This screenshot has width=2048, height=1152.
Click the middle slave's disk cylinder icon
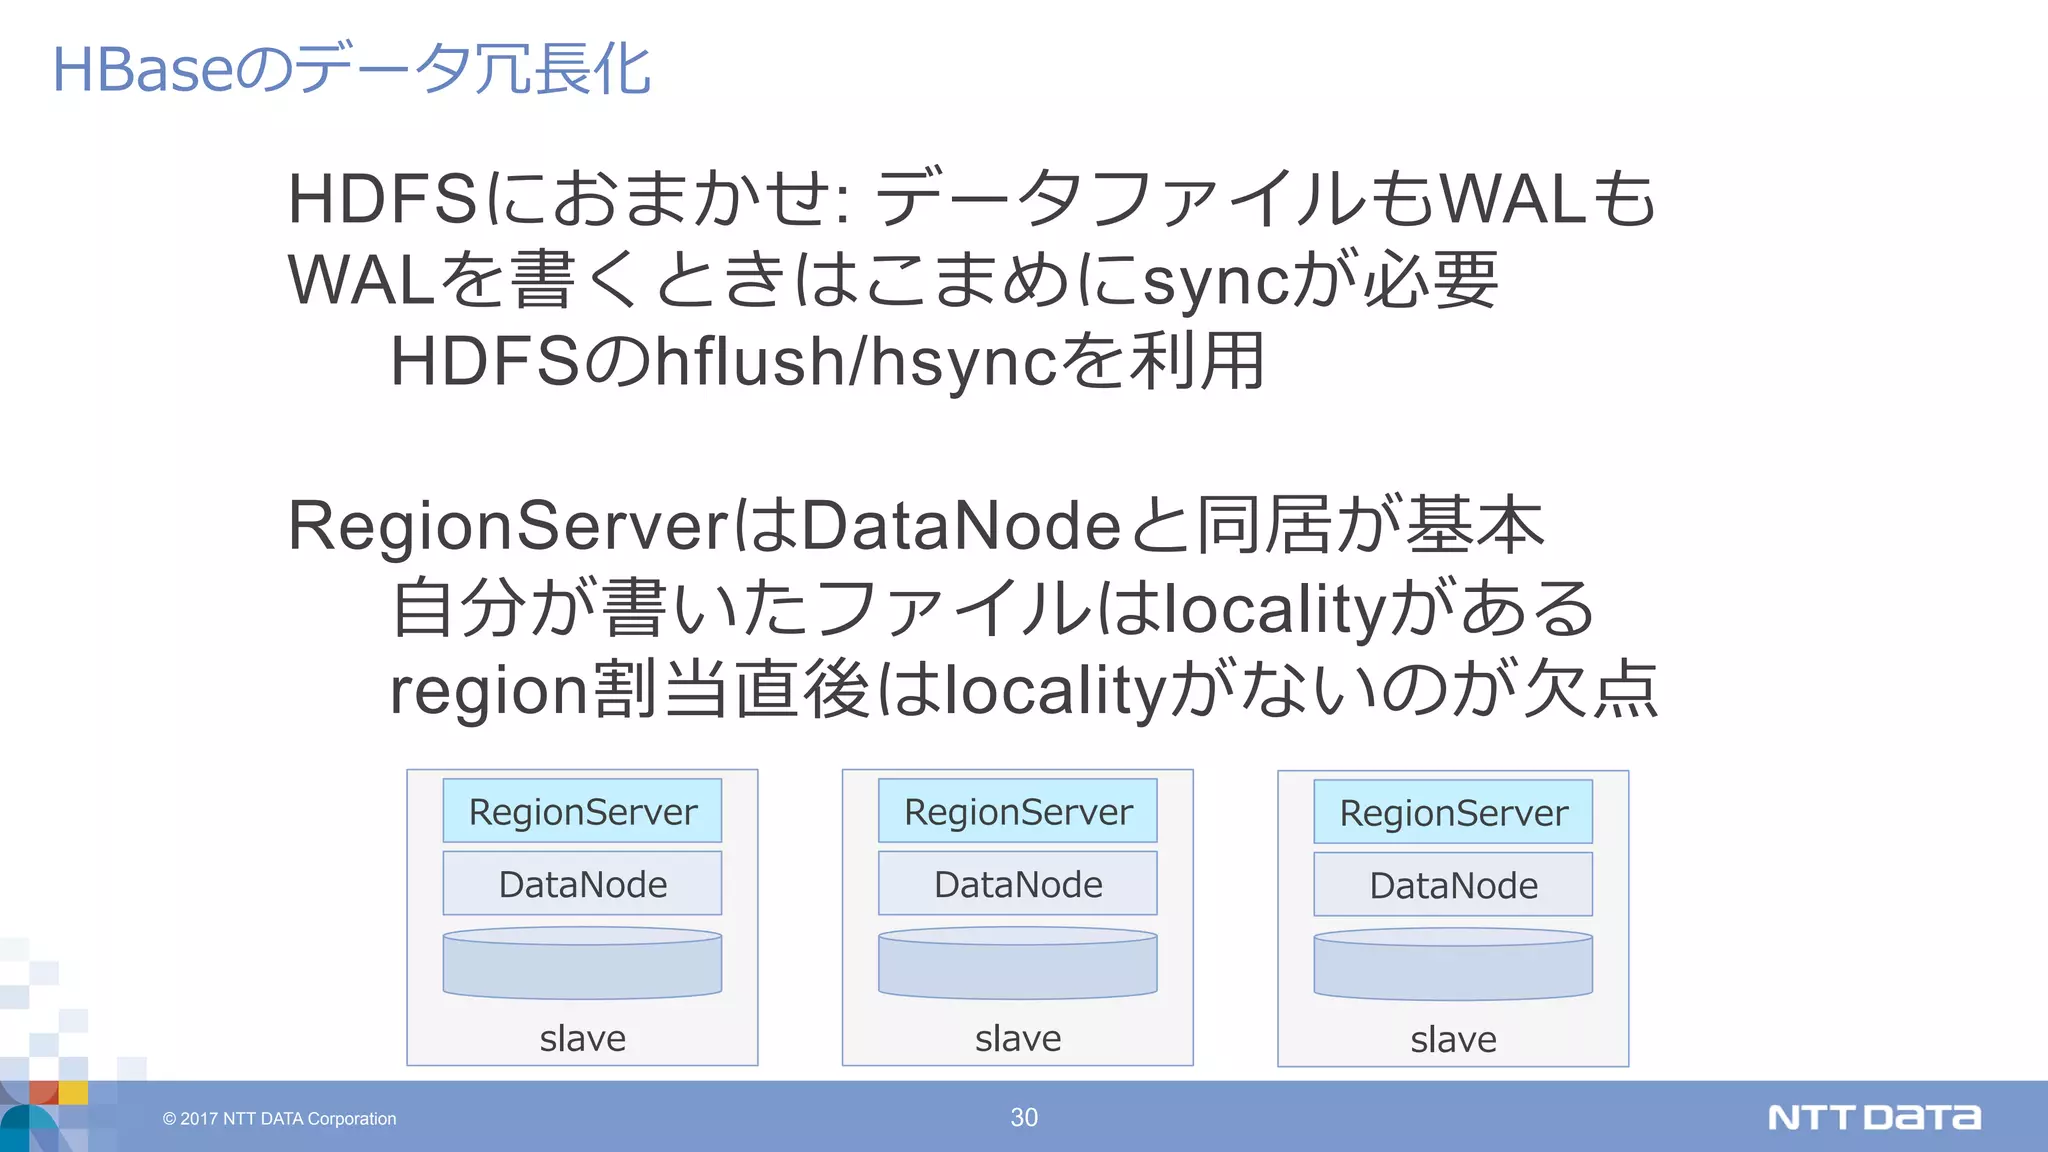click(1017, 963)
